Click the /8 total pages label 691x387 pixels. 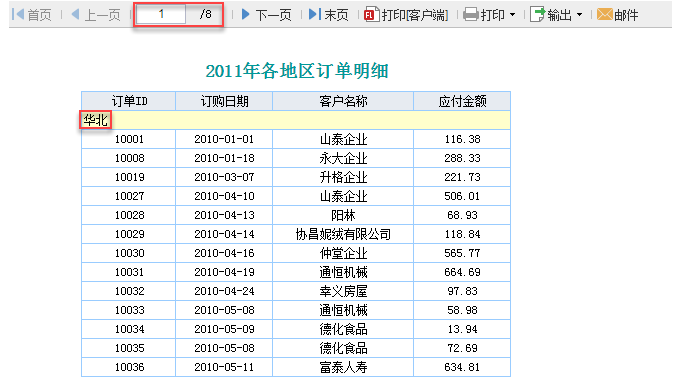pyautogui.click(x=205, y=15)
